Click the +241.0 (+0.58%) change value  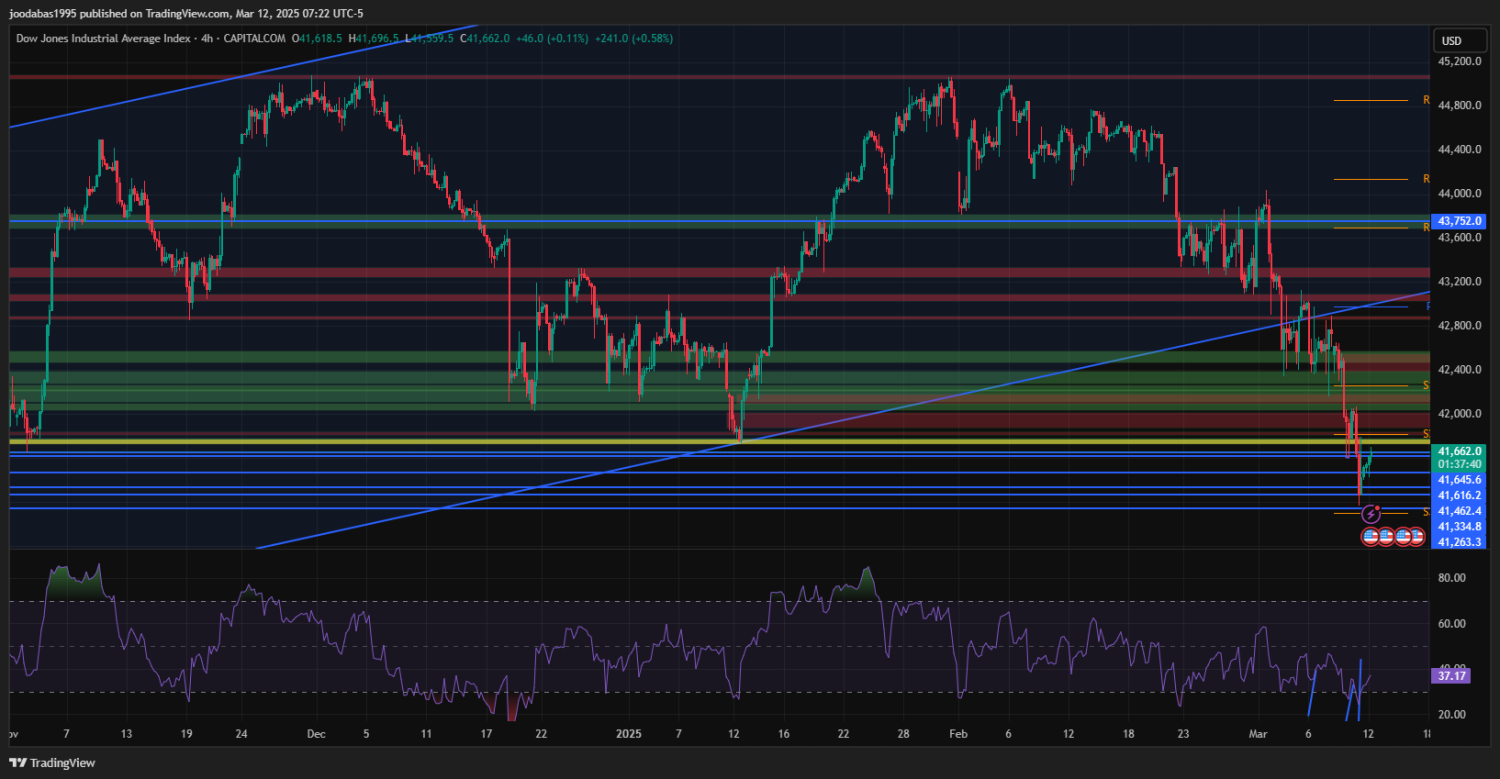[x=633, y=38]
